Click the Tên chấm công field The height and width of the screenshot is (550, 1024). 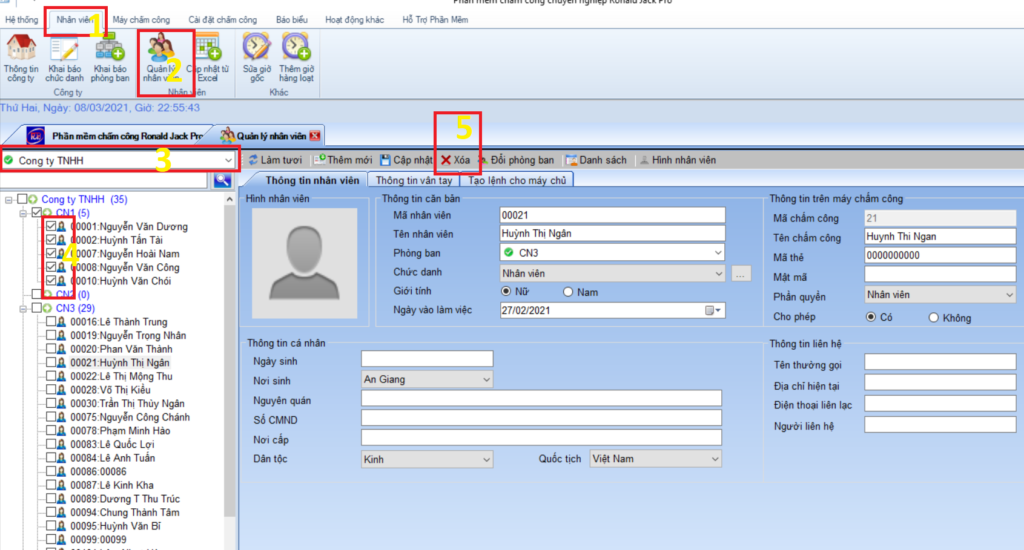tap(940, 237)
